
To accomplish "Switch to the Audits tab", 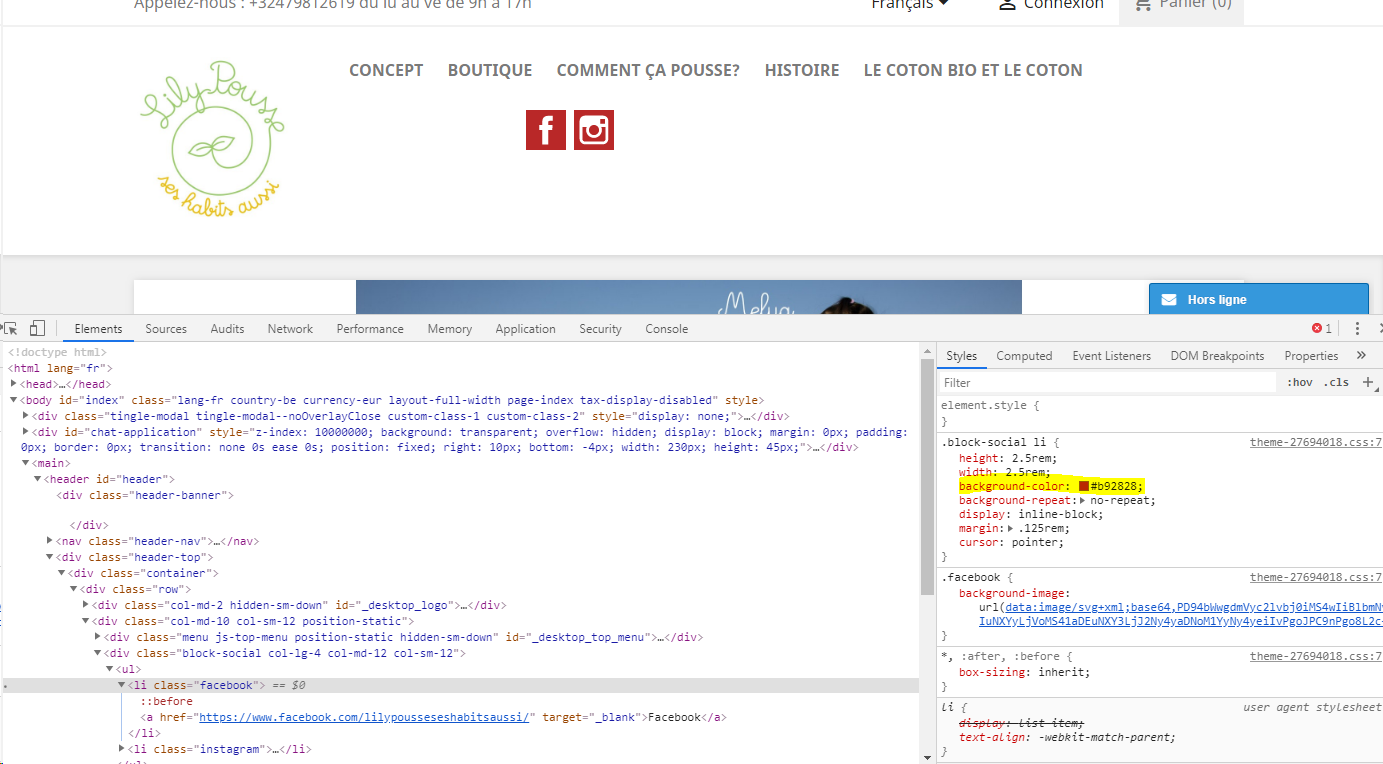I will 227,328.
